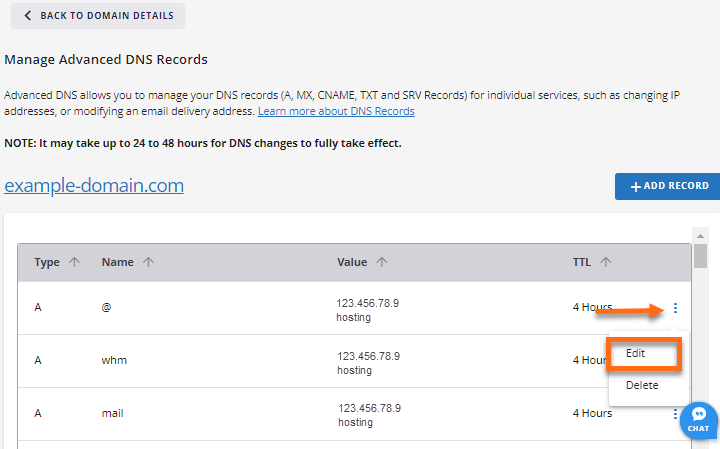Click the whm record name
Screen dimensions: 720x449
point(114,360)
